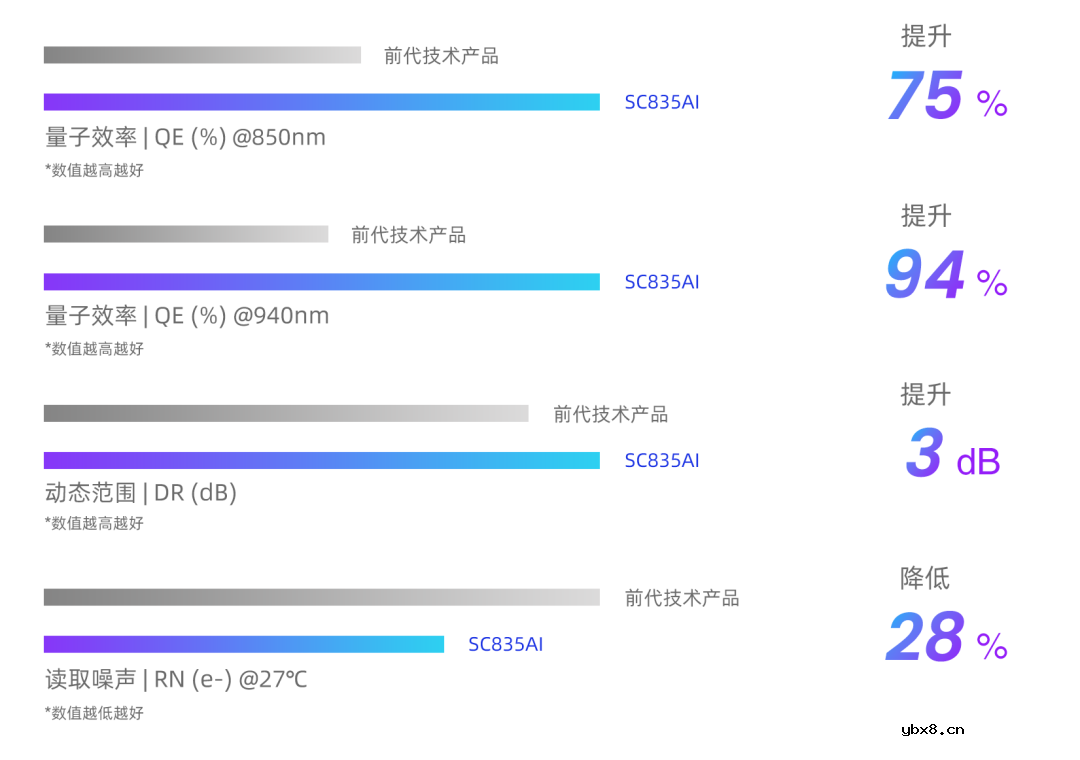This screenshot has width=1080, height=760.
Task: Select the "读取噪声 | RN (e-) @27℃" label
Action: 176,680
